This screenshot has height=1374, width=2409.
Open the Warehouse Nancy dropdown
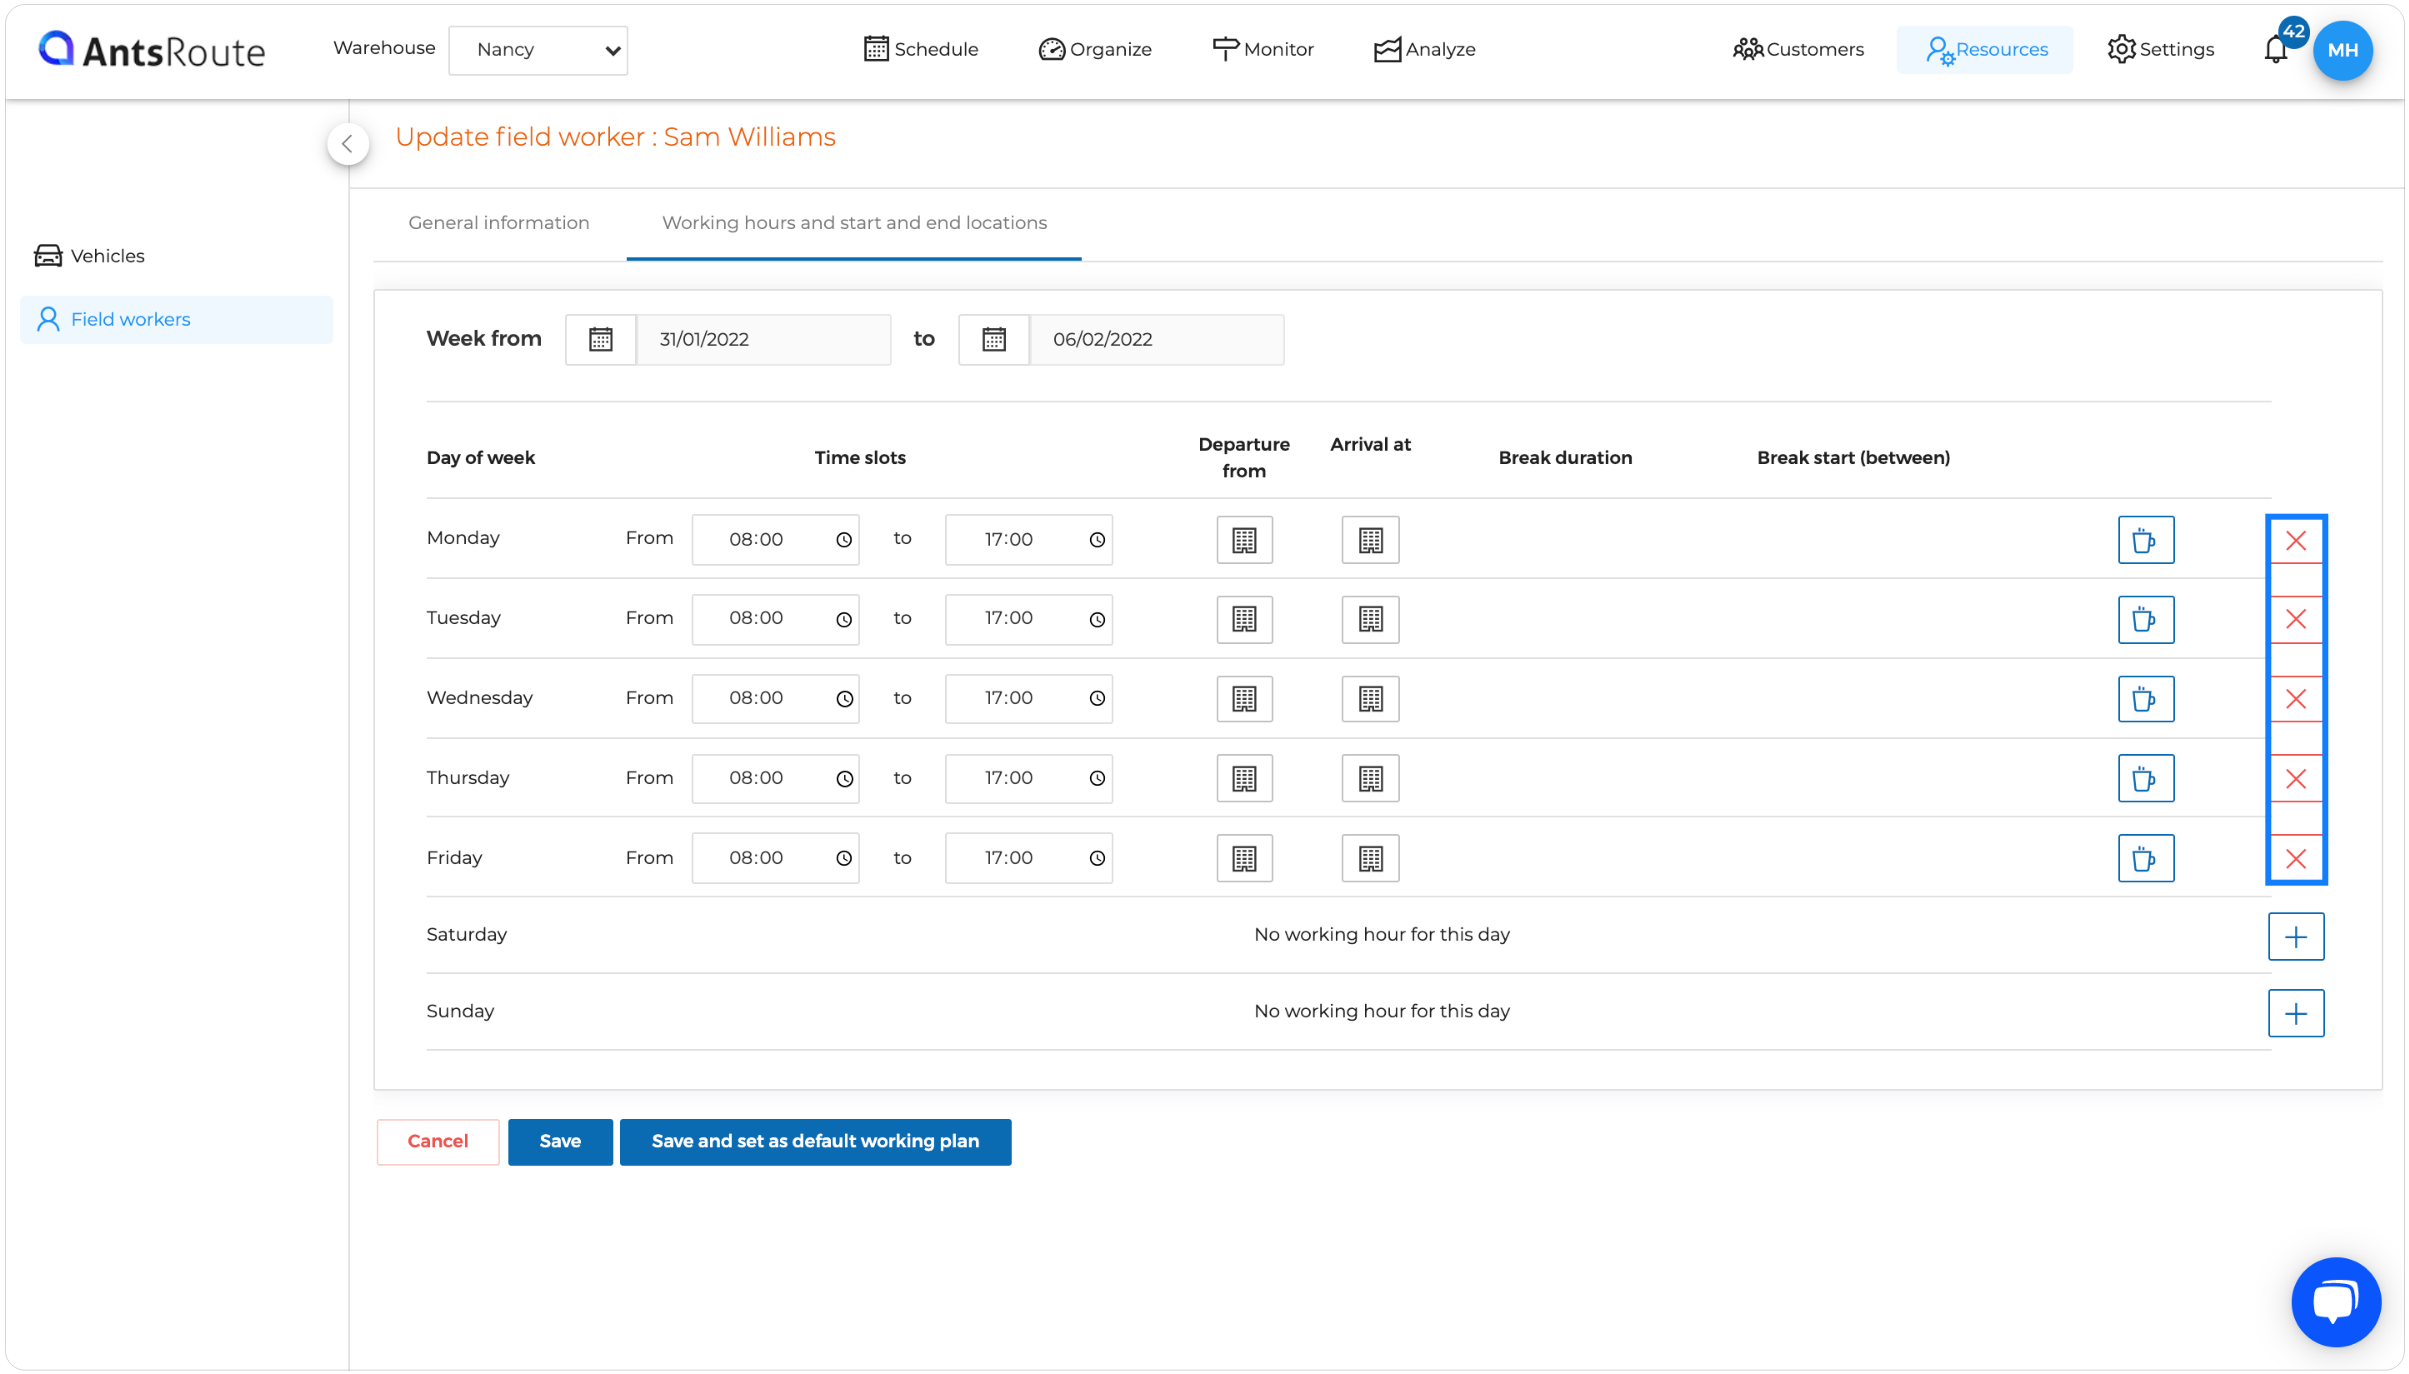538,50
